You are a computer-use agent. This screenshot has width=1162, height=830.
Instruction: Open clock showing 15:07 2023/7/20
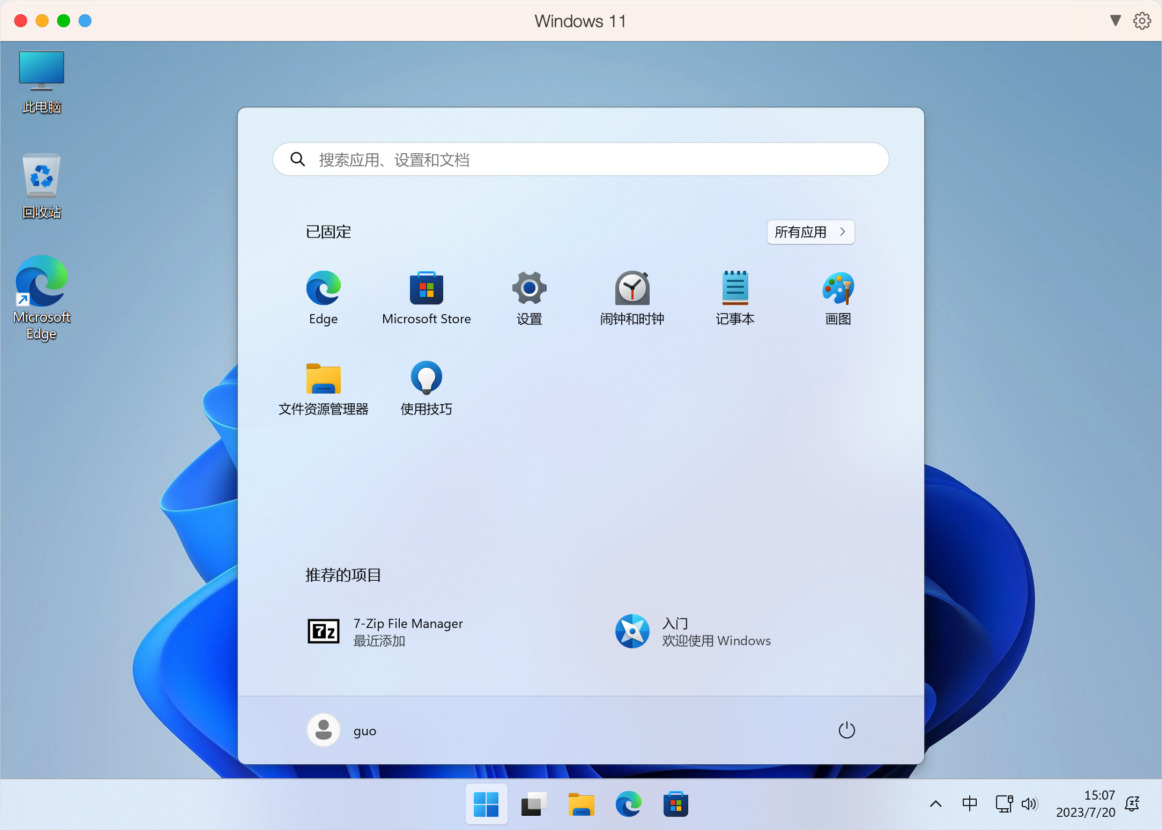point(1086,804)
